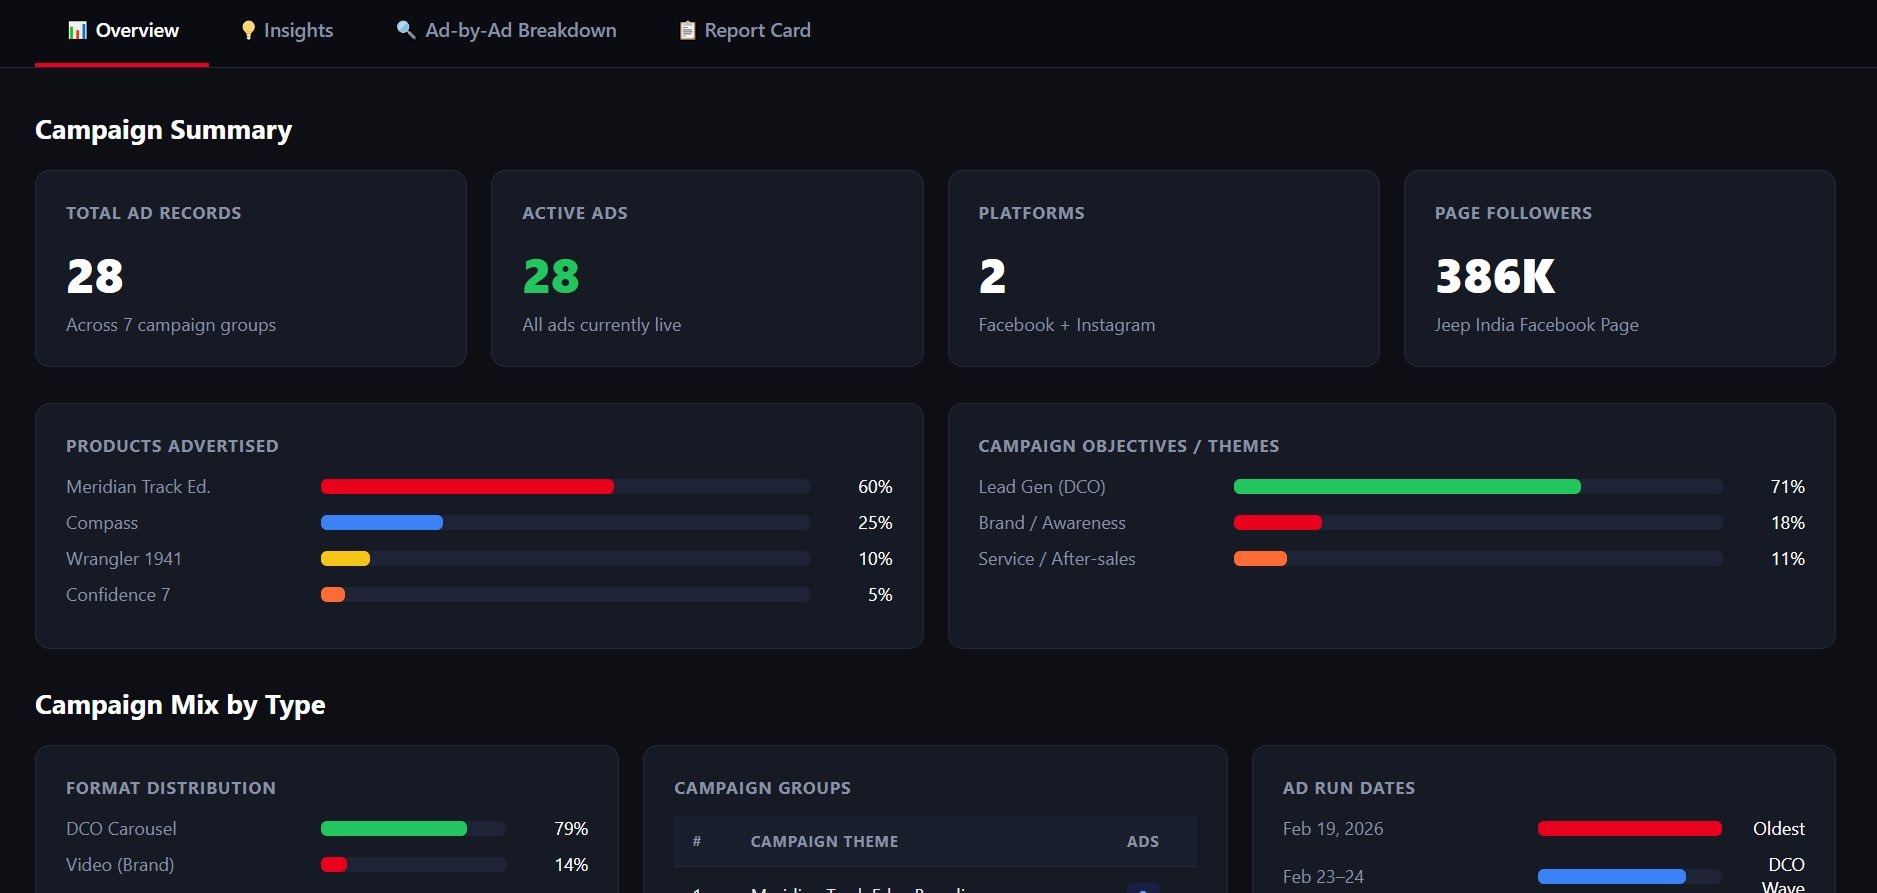
Task: Open the Ad-by-Ad Breakdown tab
Action: (x=506, y=31)
